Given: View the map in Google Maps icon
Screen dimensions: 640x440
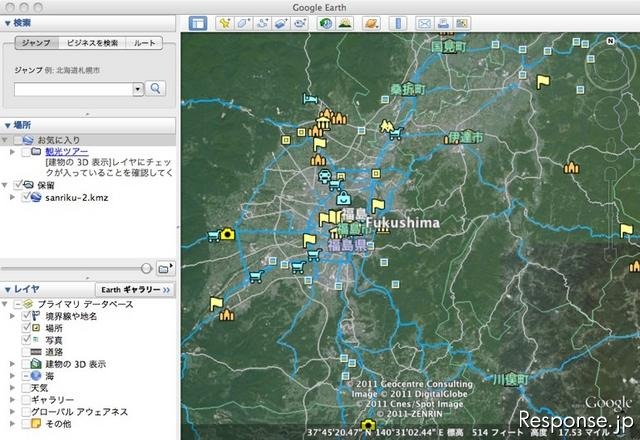Looking at the screenshot, I should [462, 23].
